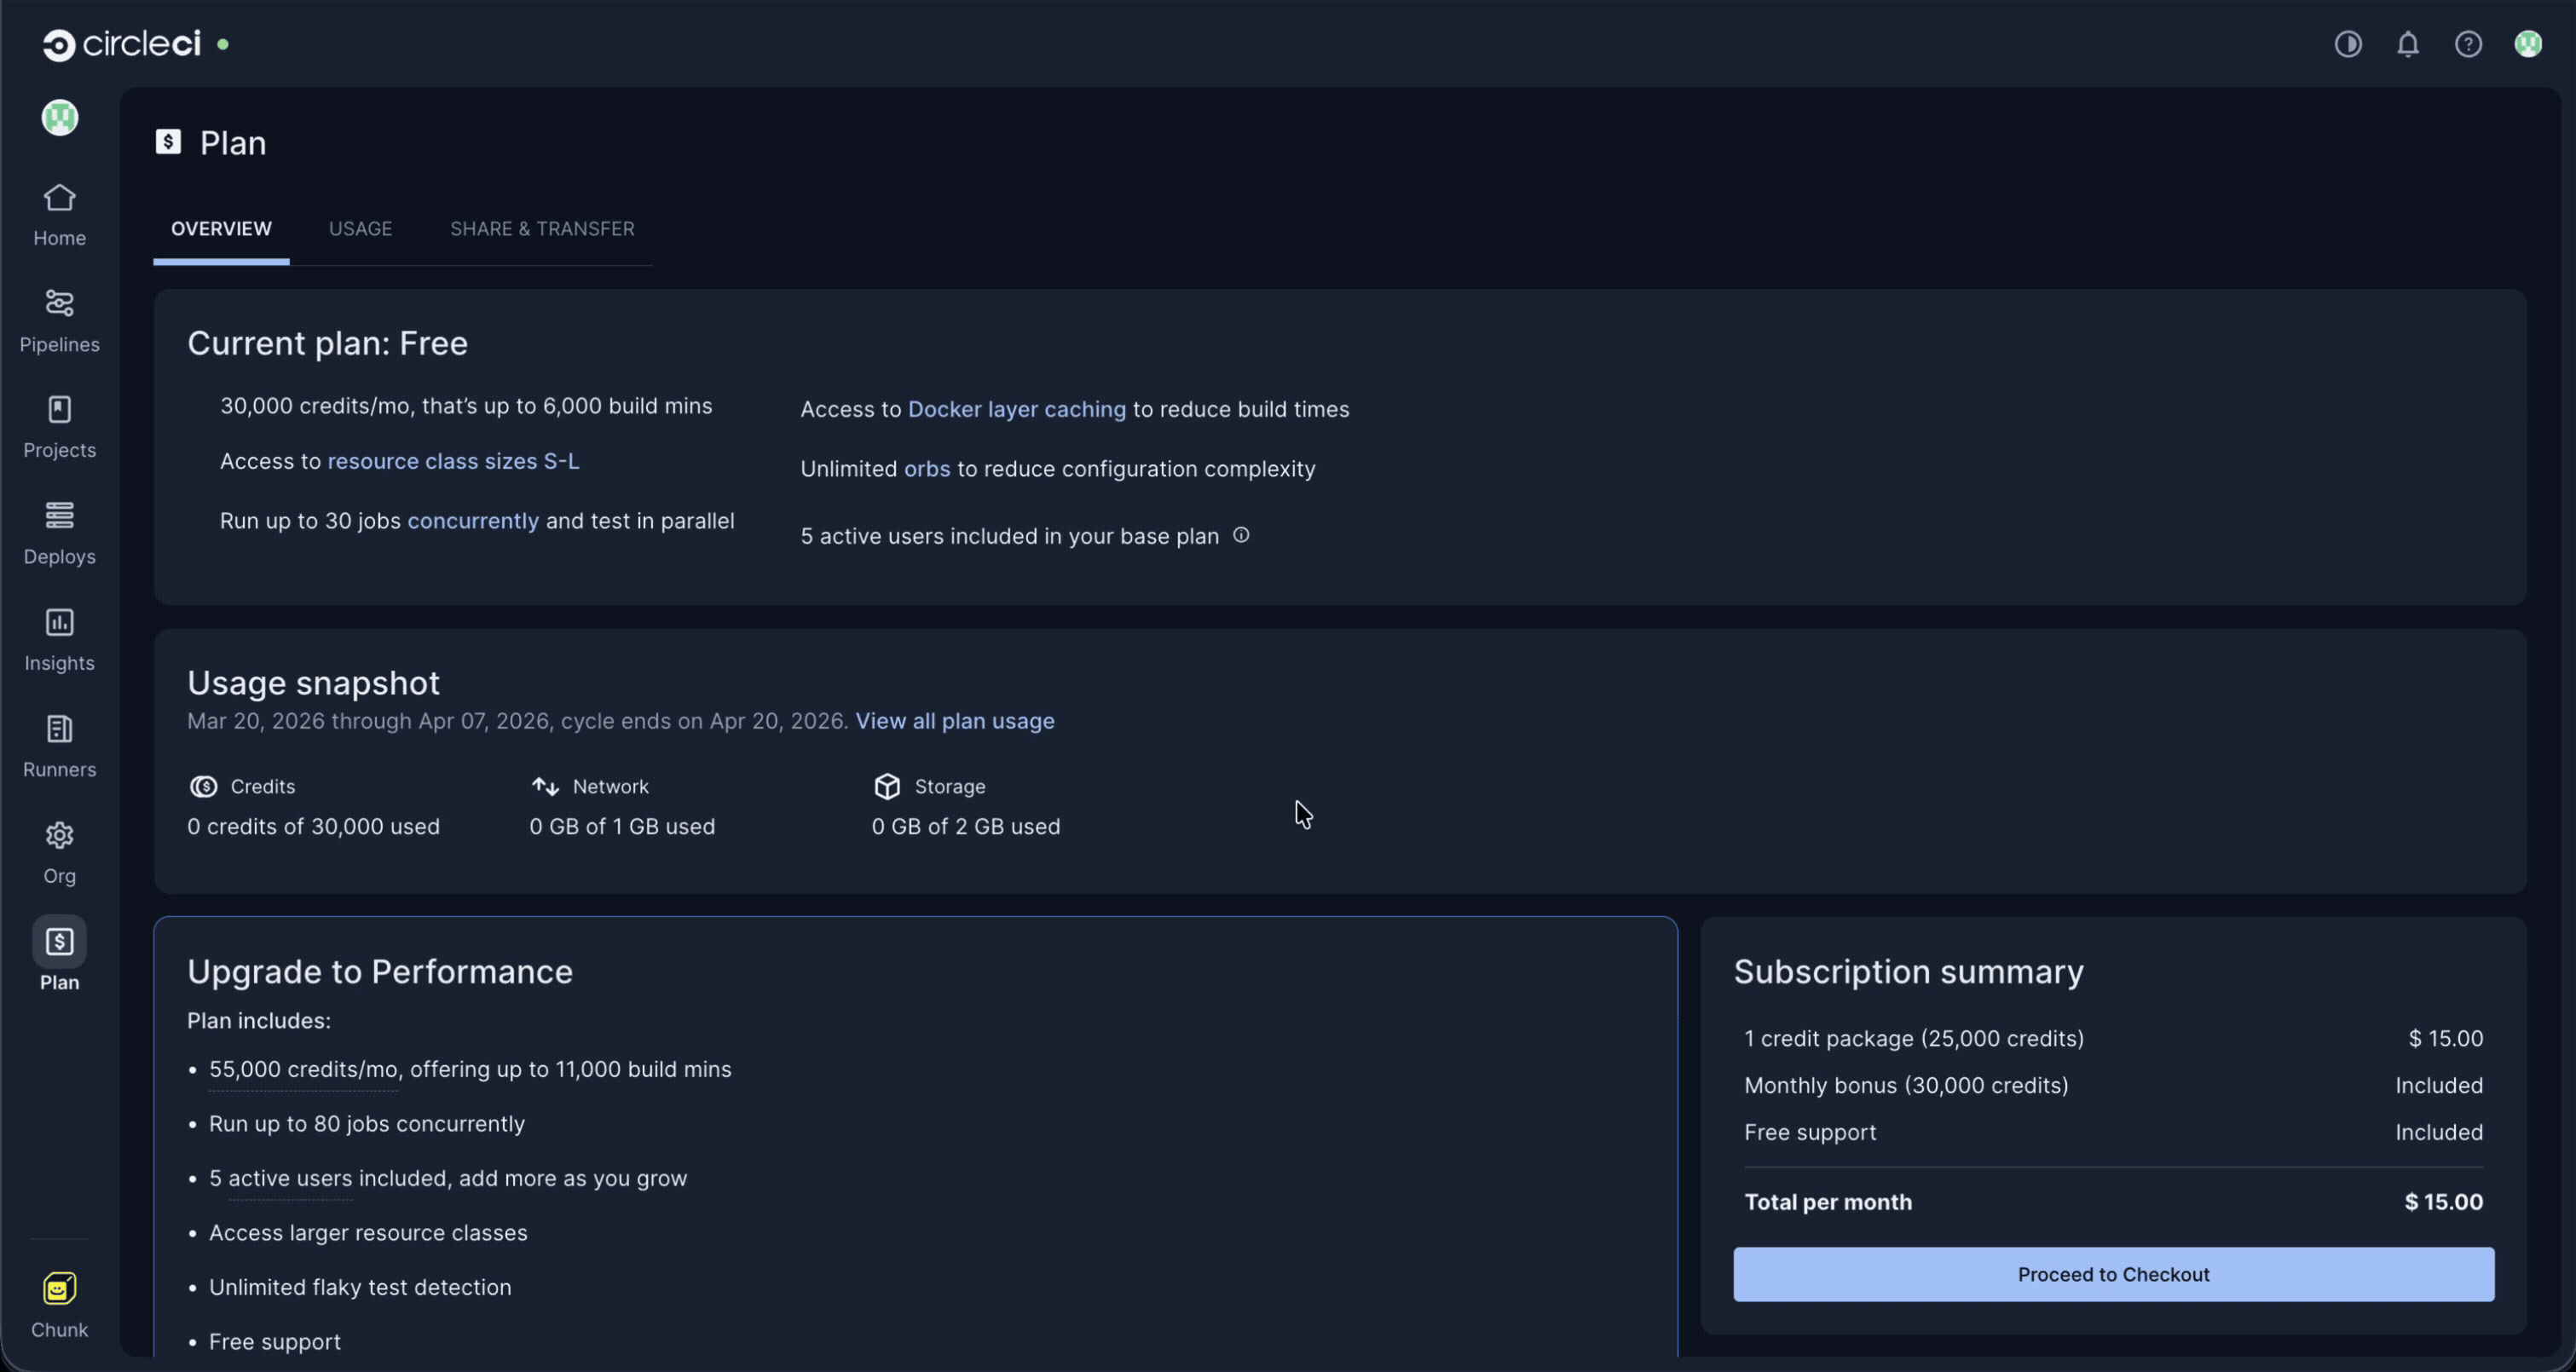Open the notifications bell
This screenshot has width=2576, height=1372.
coord(2407,44)
